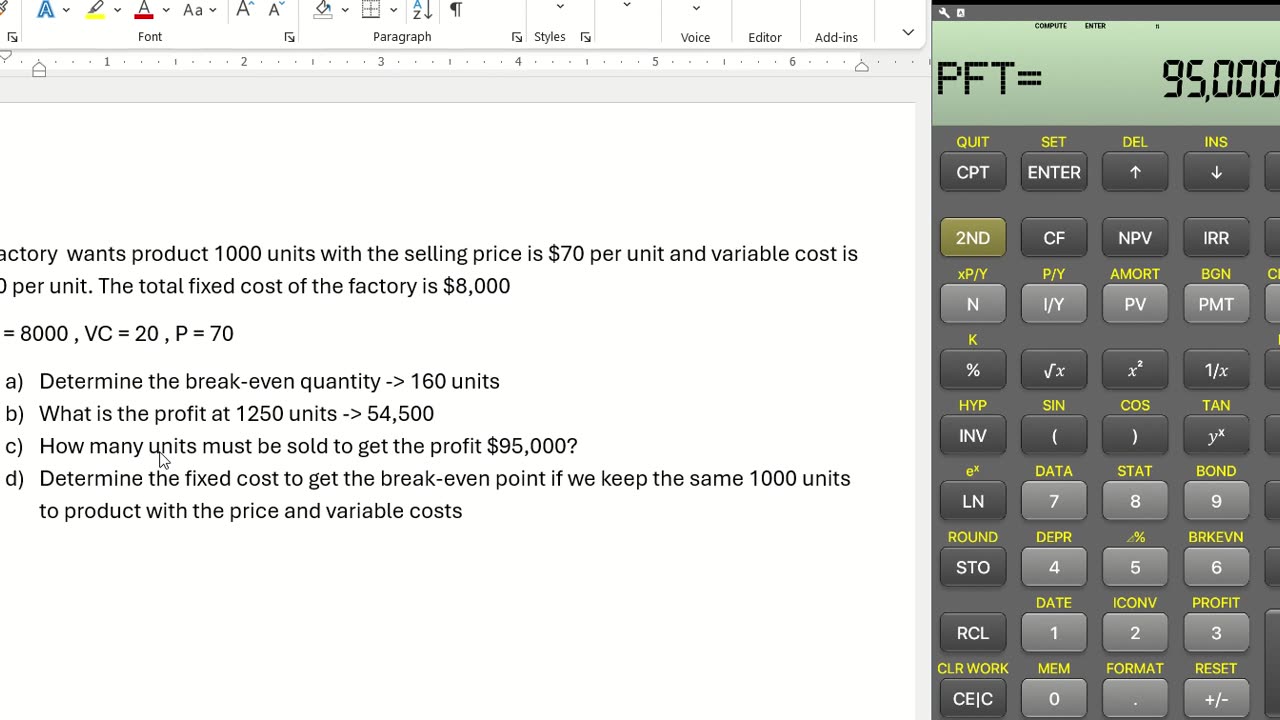1280x720 pixels.
Task: Click the square root key
Action: (1054, 370)
